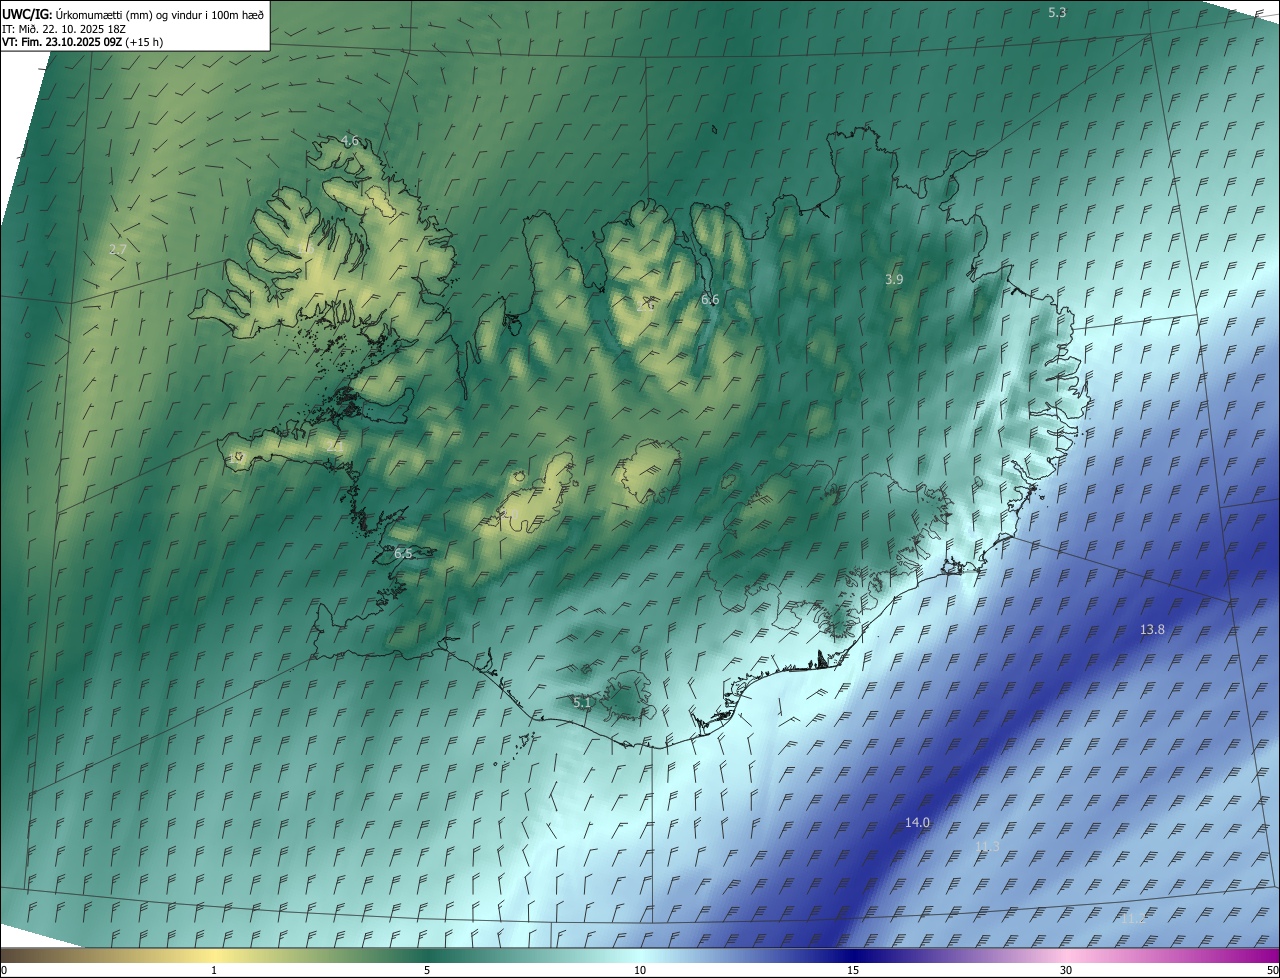Click the 50 tick label on the color scale
1280x978 pixels.
1271,970
